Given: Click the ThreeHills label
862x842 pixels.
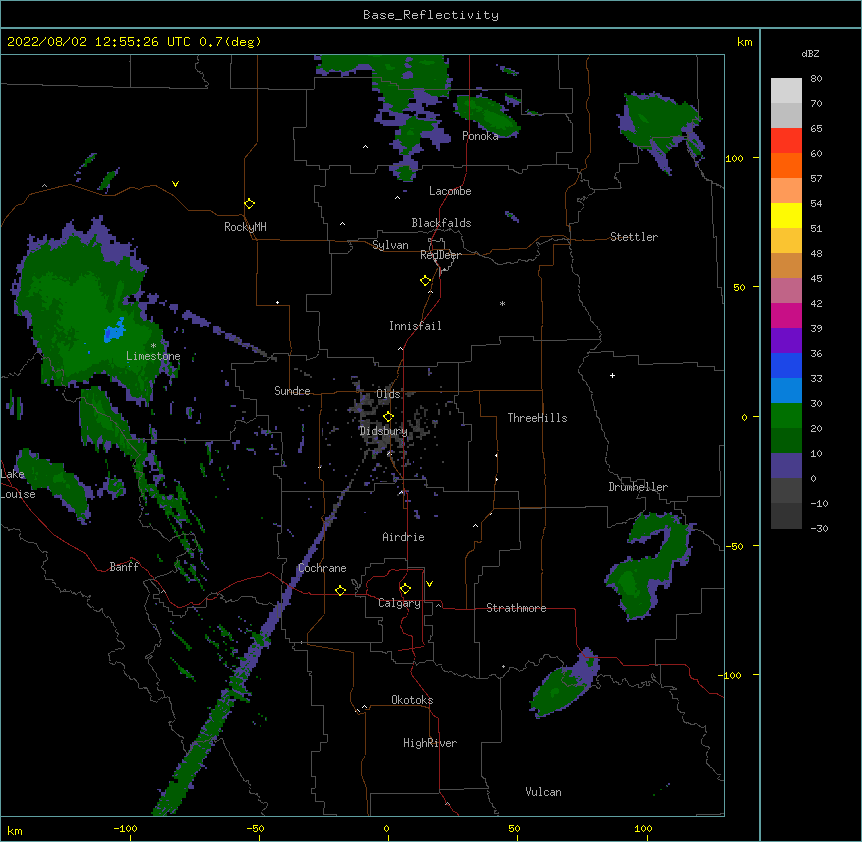Looking at the screenshot, I should [x=537, y=418].
